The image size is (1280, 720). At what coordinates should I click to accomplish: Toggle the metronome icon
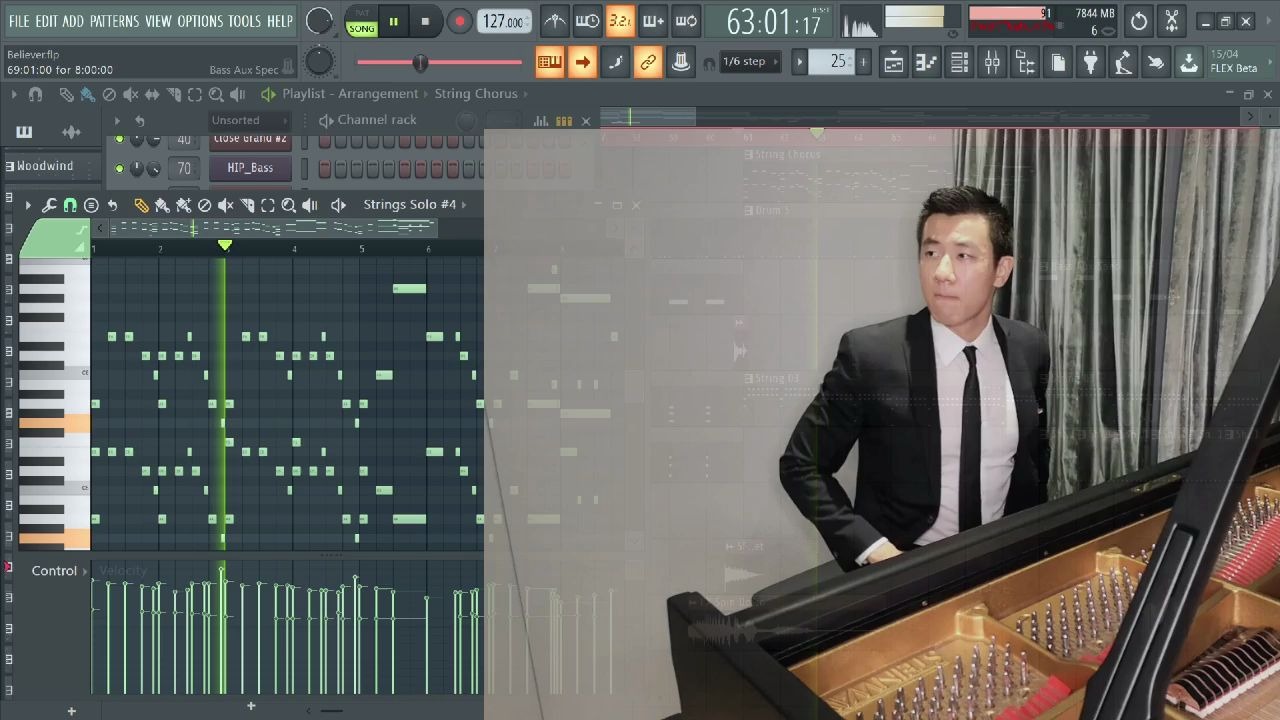point(555,21)
